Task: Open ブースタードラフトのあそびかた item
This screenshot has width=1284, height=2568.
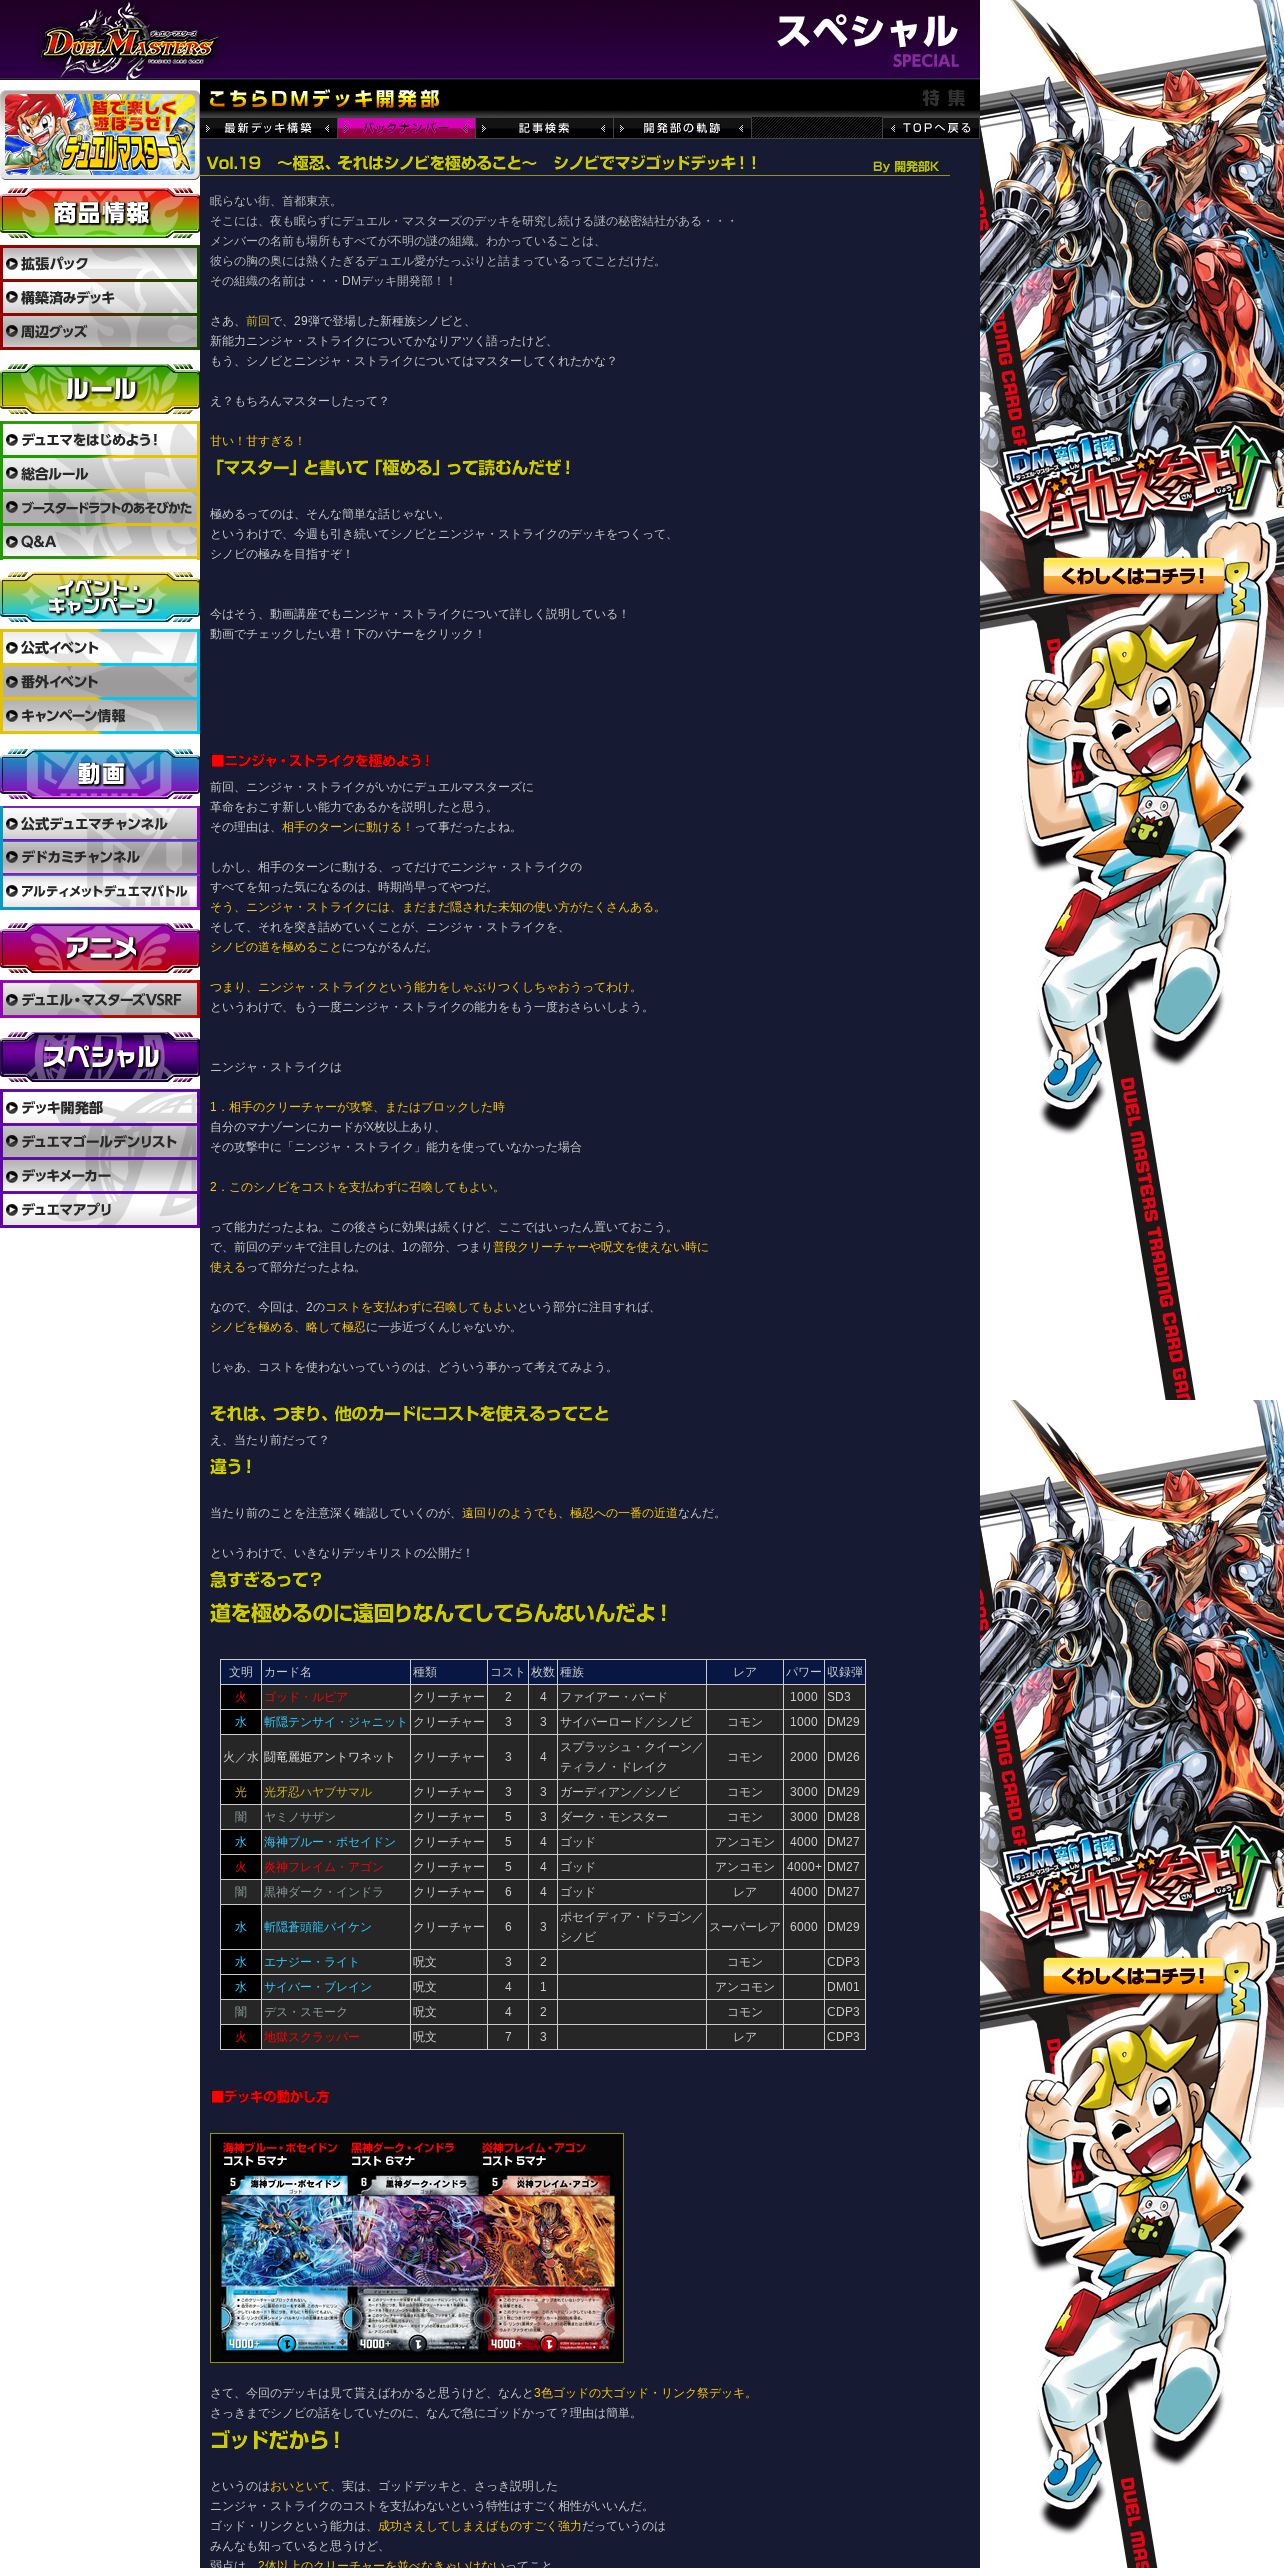Action: 100,507
